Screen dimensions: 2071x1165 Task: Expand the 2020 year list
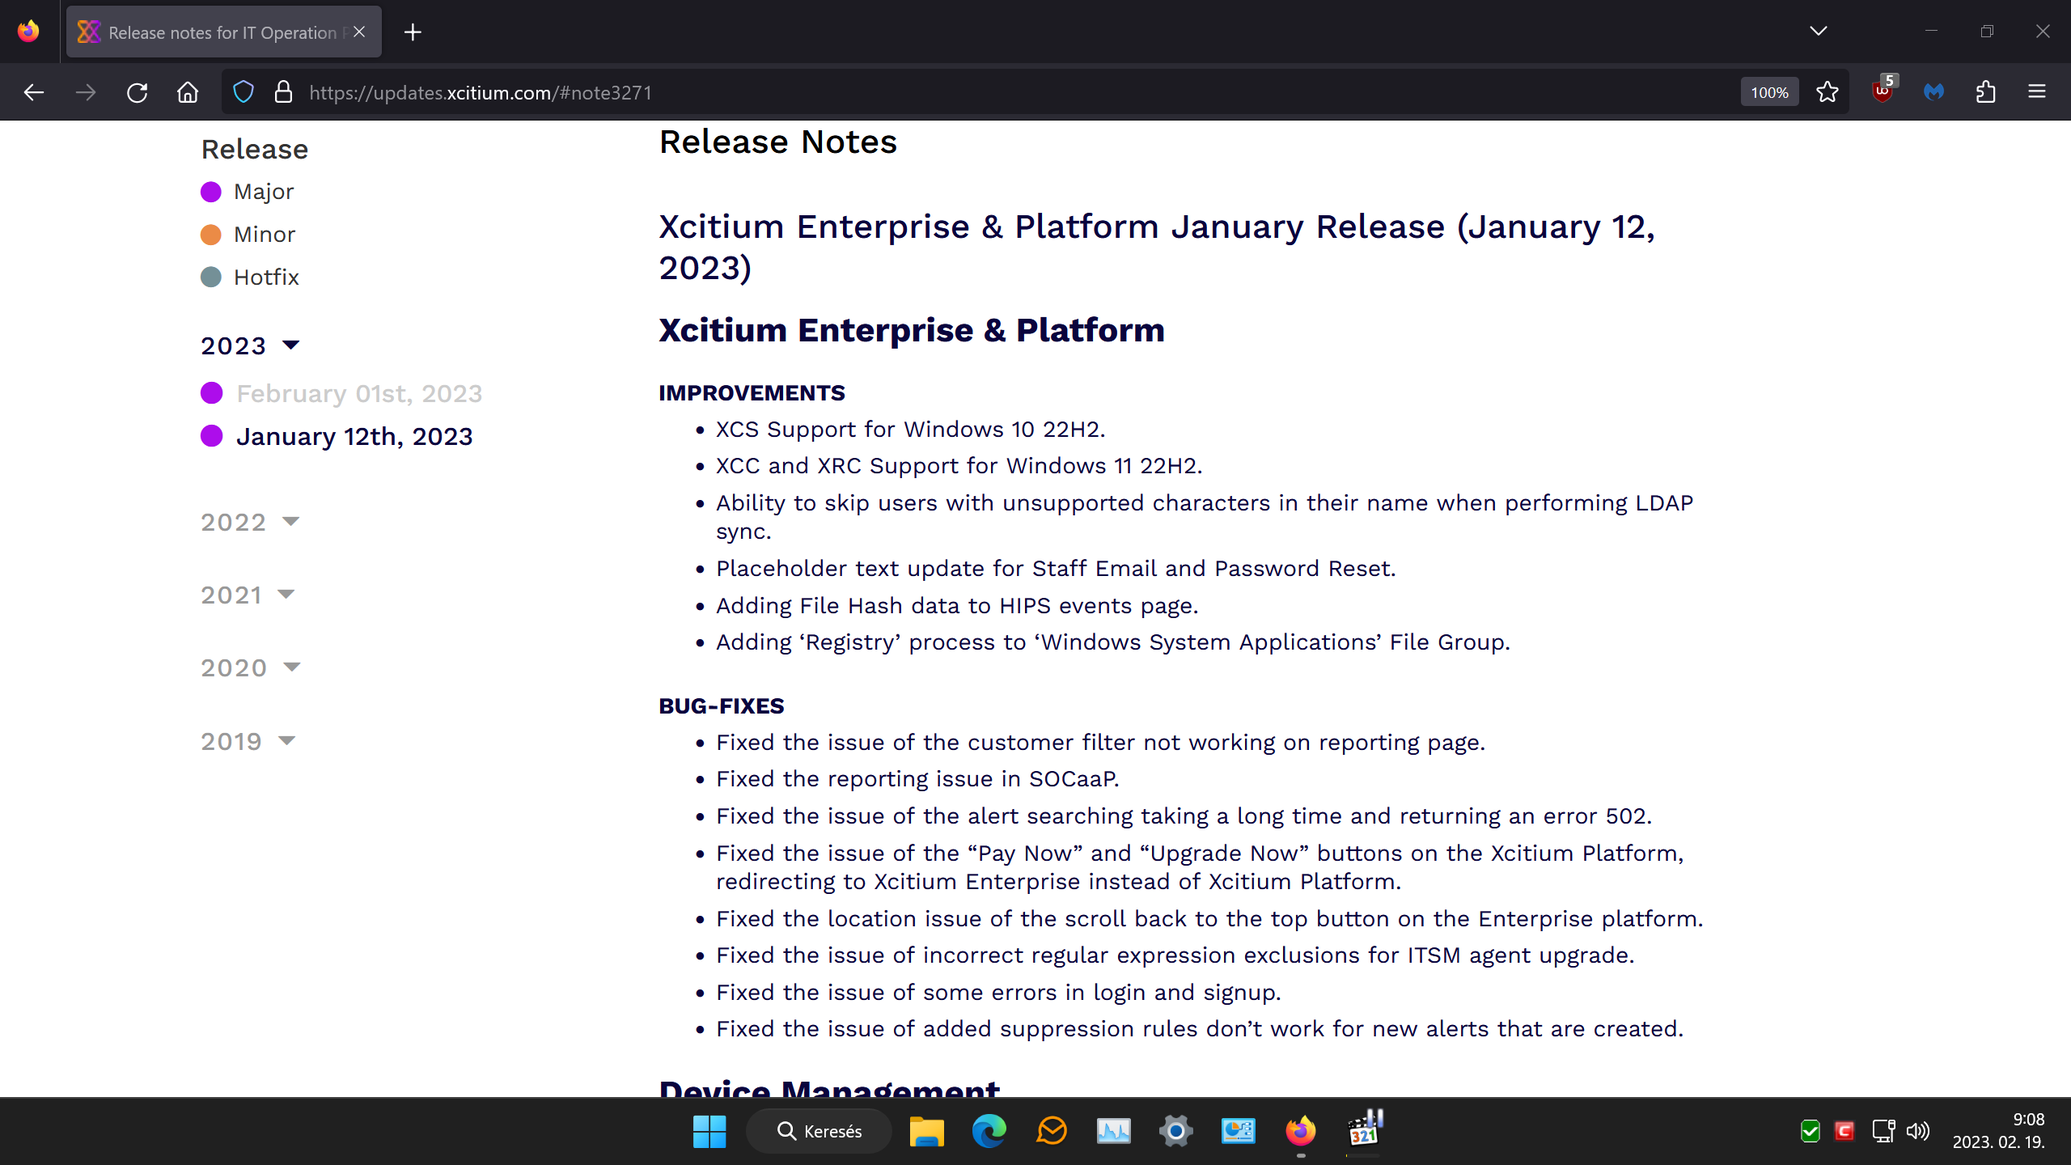click(x=251, y=668)
